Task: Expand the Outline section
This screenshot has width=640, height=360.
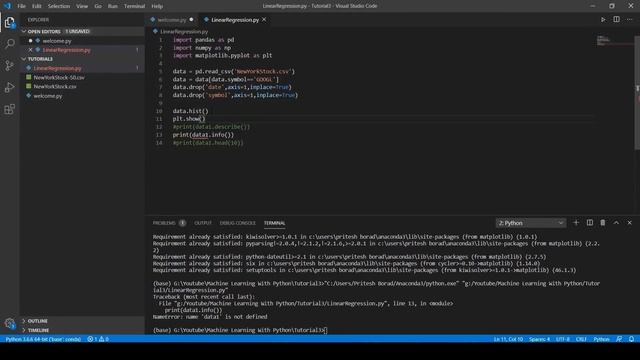Action: point(38,321)
